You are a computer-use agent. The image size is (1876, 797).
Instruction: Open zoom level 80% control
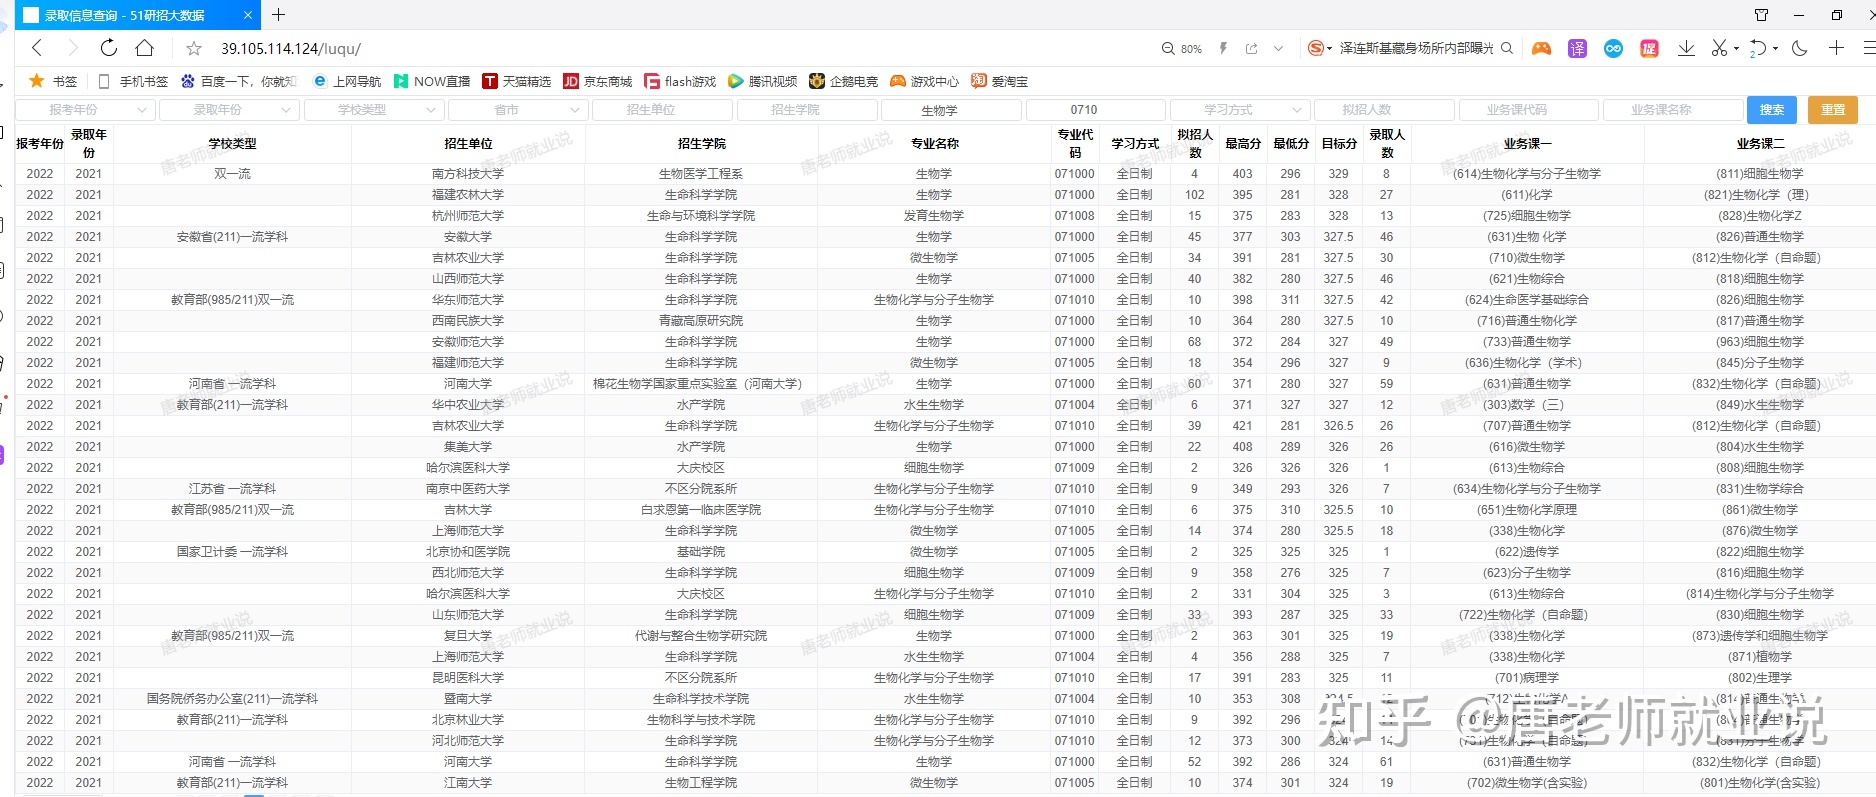tap(1182, 48)
